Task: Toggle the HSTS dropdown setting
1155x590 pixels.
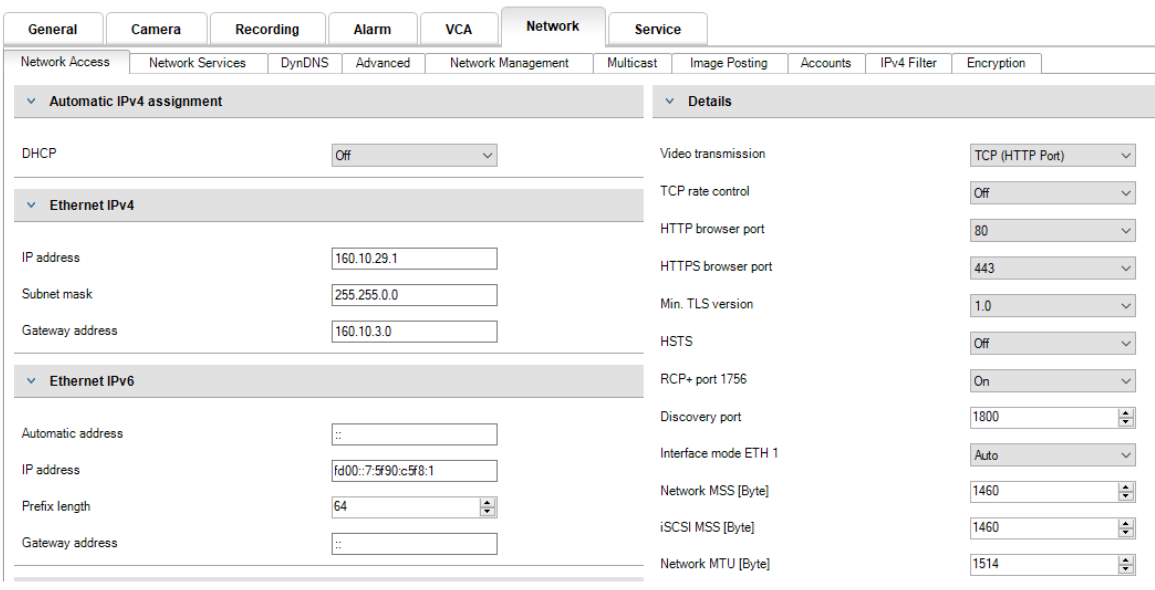Action: coord(1052,343)
